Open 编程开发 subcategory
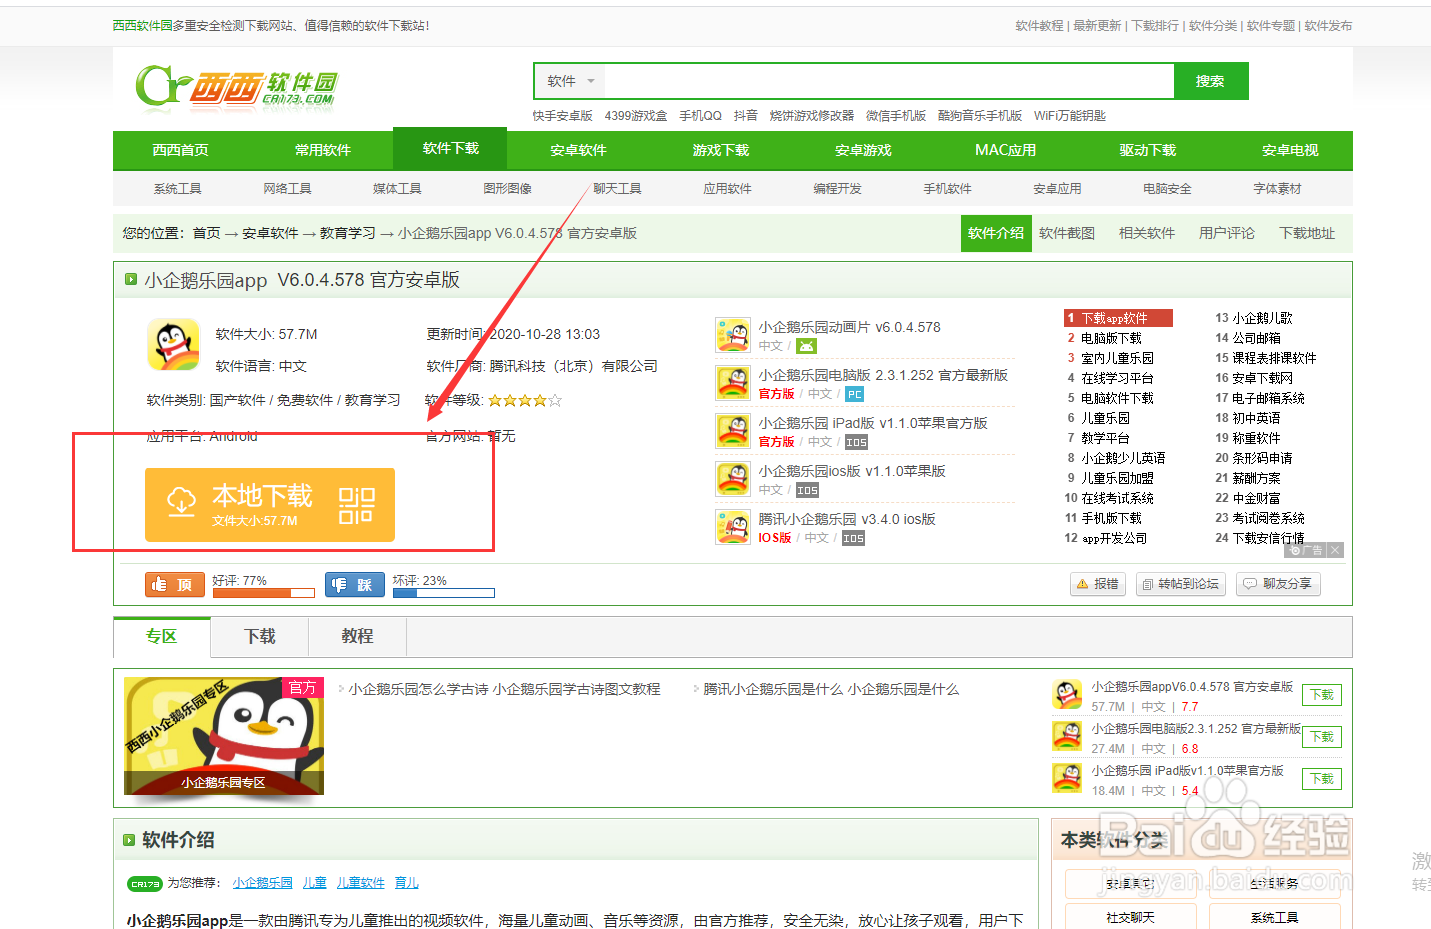This screenshot has height=929, width=1431. point(837,188)
